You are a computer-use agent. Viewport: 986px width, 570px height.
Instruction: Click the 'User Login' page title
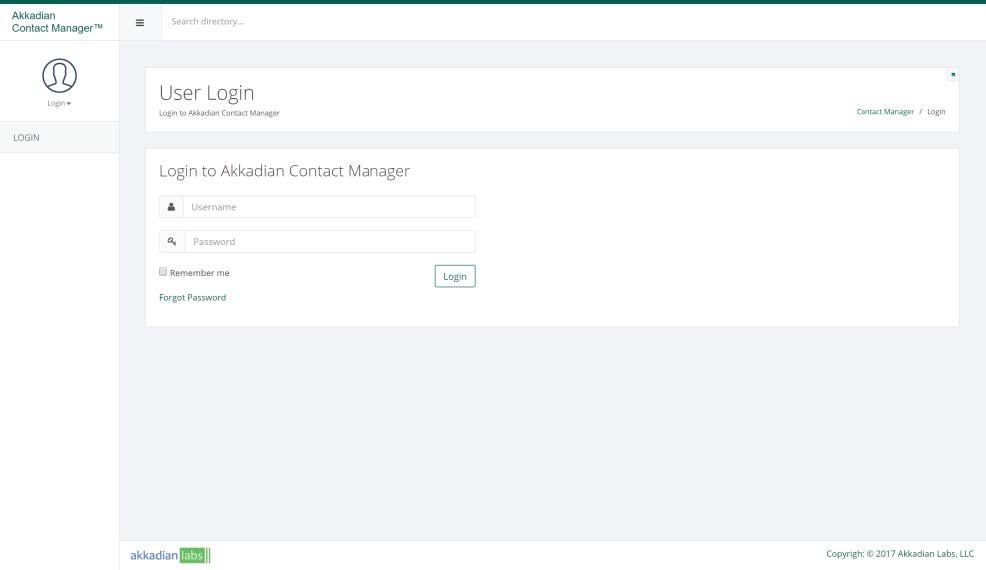point(207,92)
